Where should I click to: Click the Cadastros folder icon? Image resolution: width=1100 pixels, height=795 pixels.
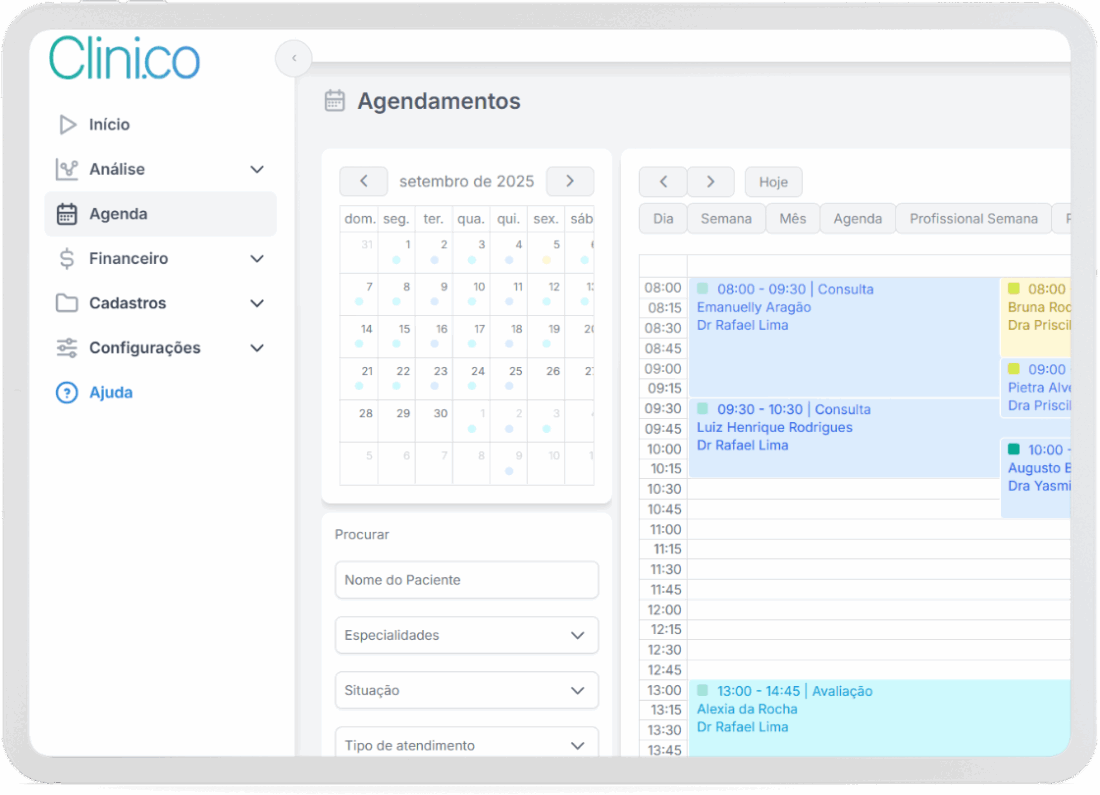[x=67, y=303]
